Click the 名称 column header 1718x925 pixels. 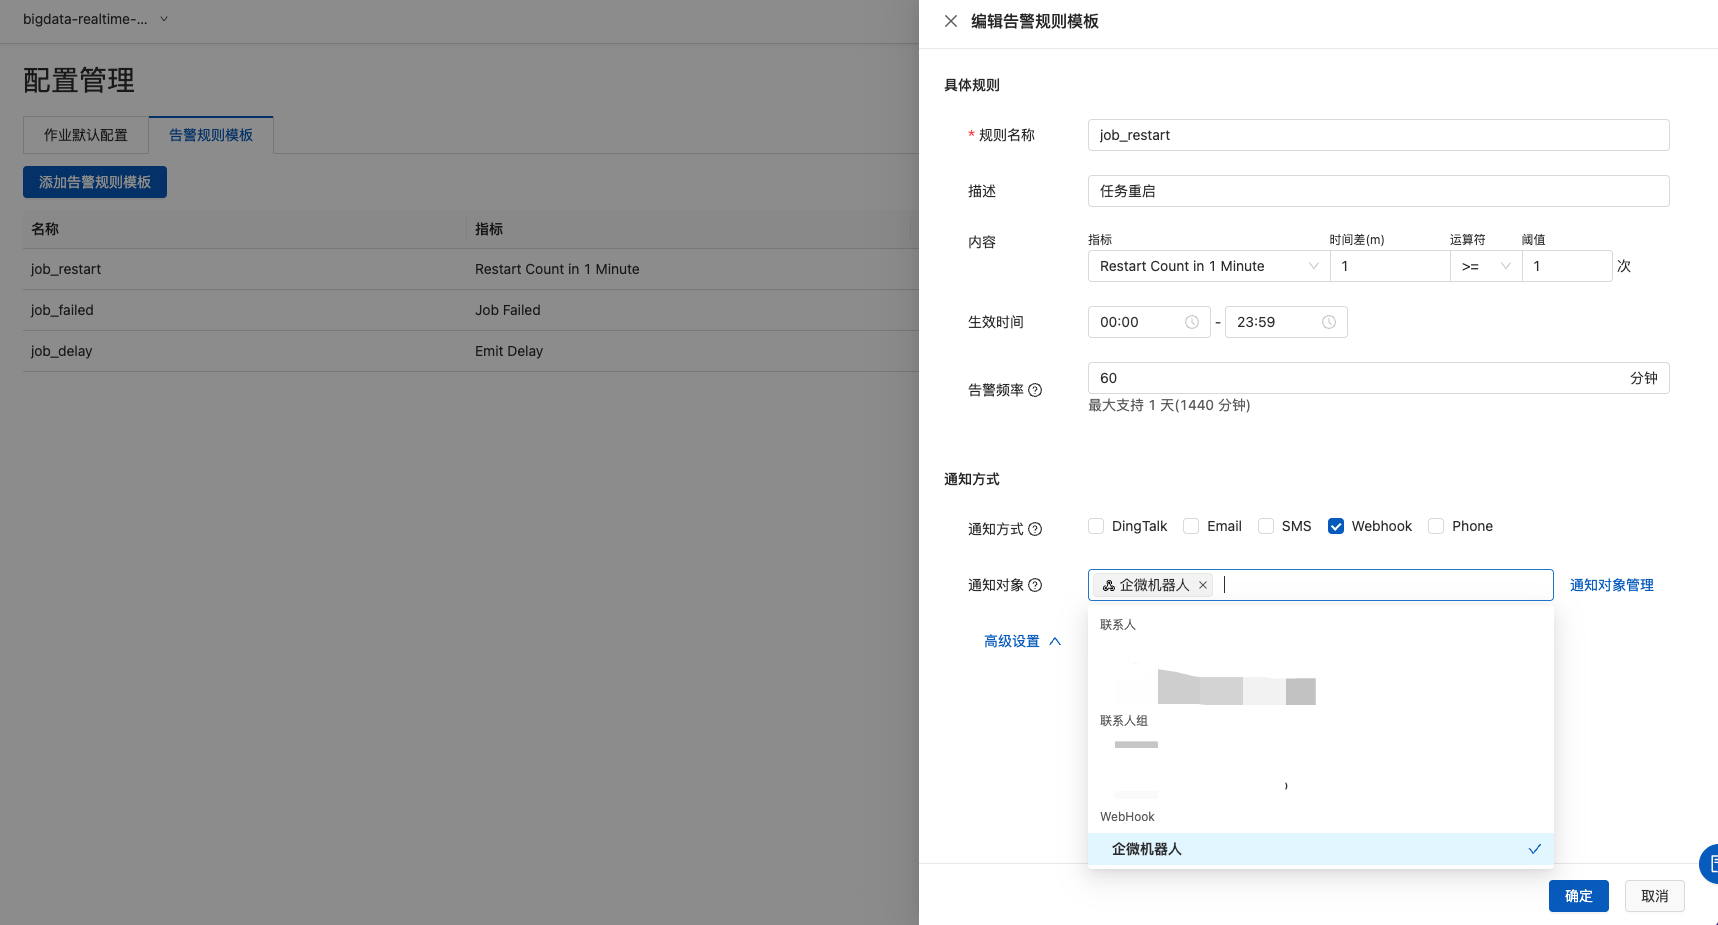pyautogui.click(x=45, y=229)
